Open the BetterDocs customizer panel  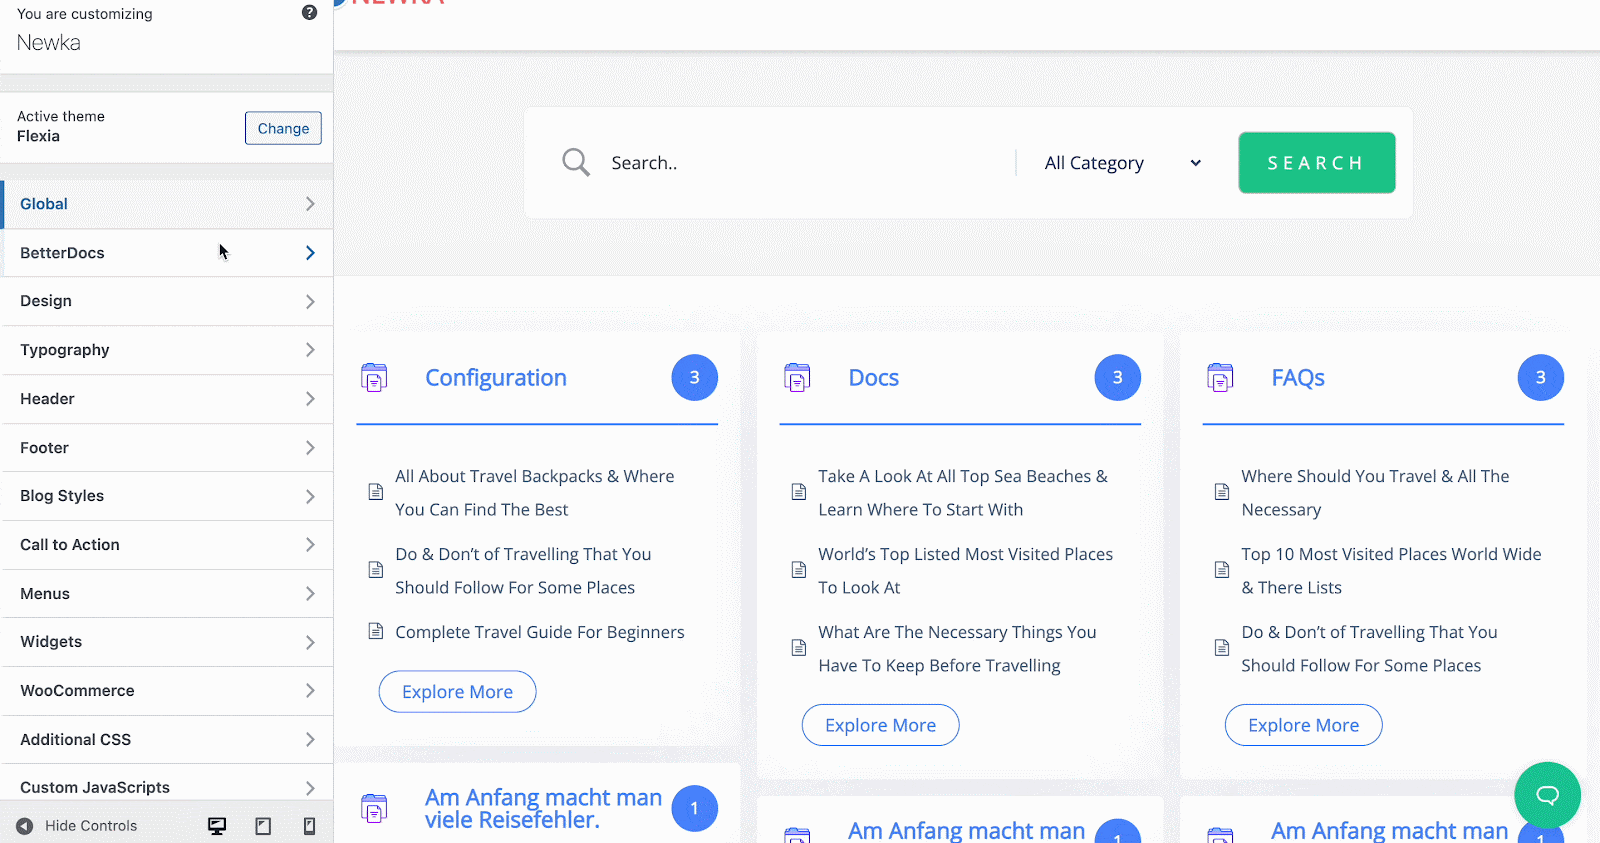point(167,253)
